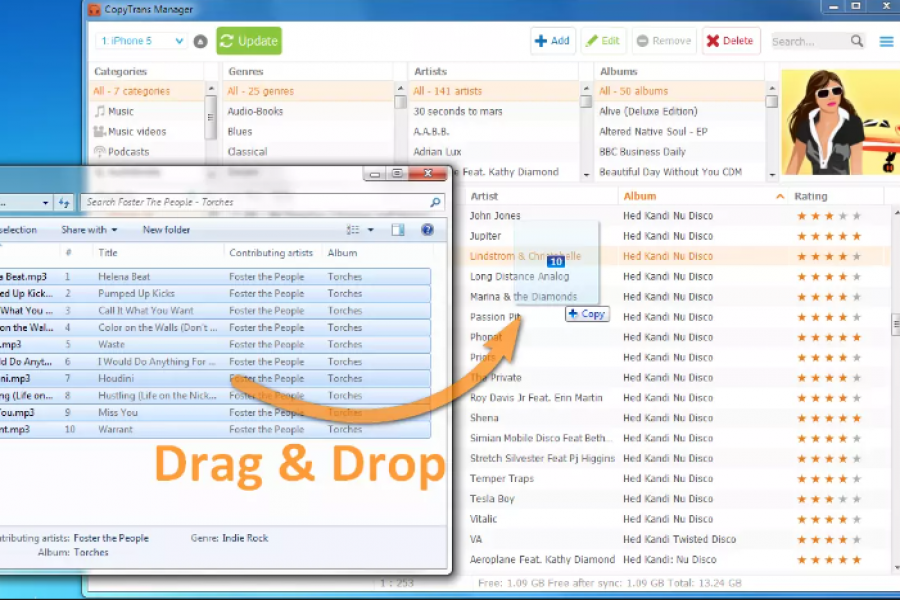This screenshot has width=900, height=600.
Task: Set star rating for John Jones track
Action: (x=828, y=216)
